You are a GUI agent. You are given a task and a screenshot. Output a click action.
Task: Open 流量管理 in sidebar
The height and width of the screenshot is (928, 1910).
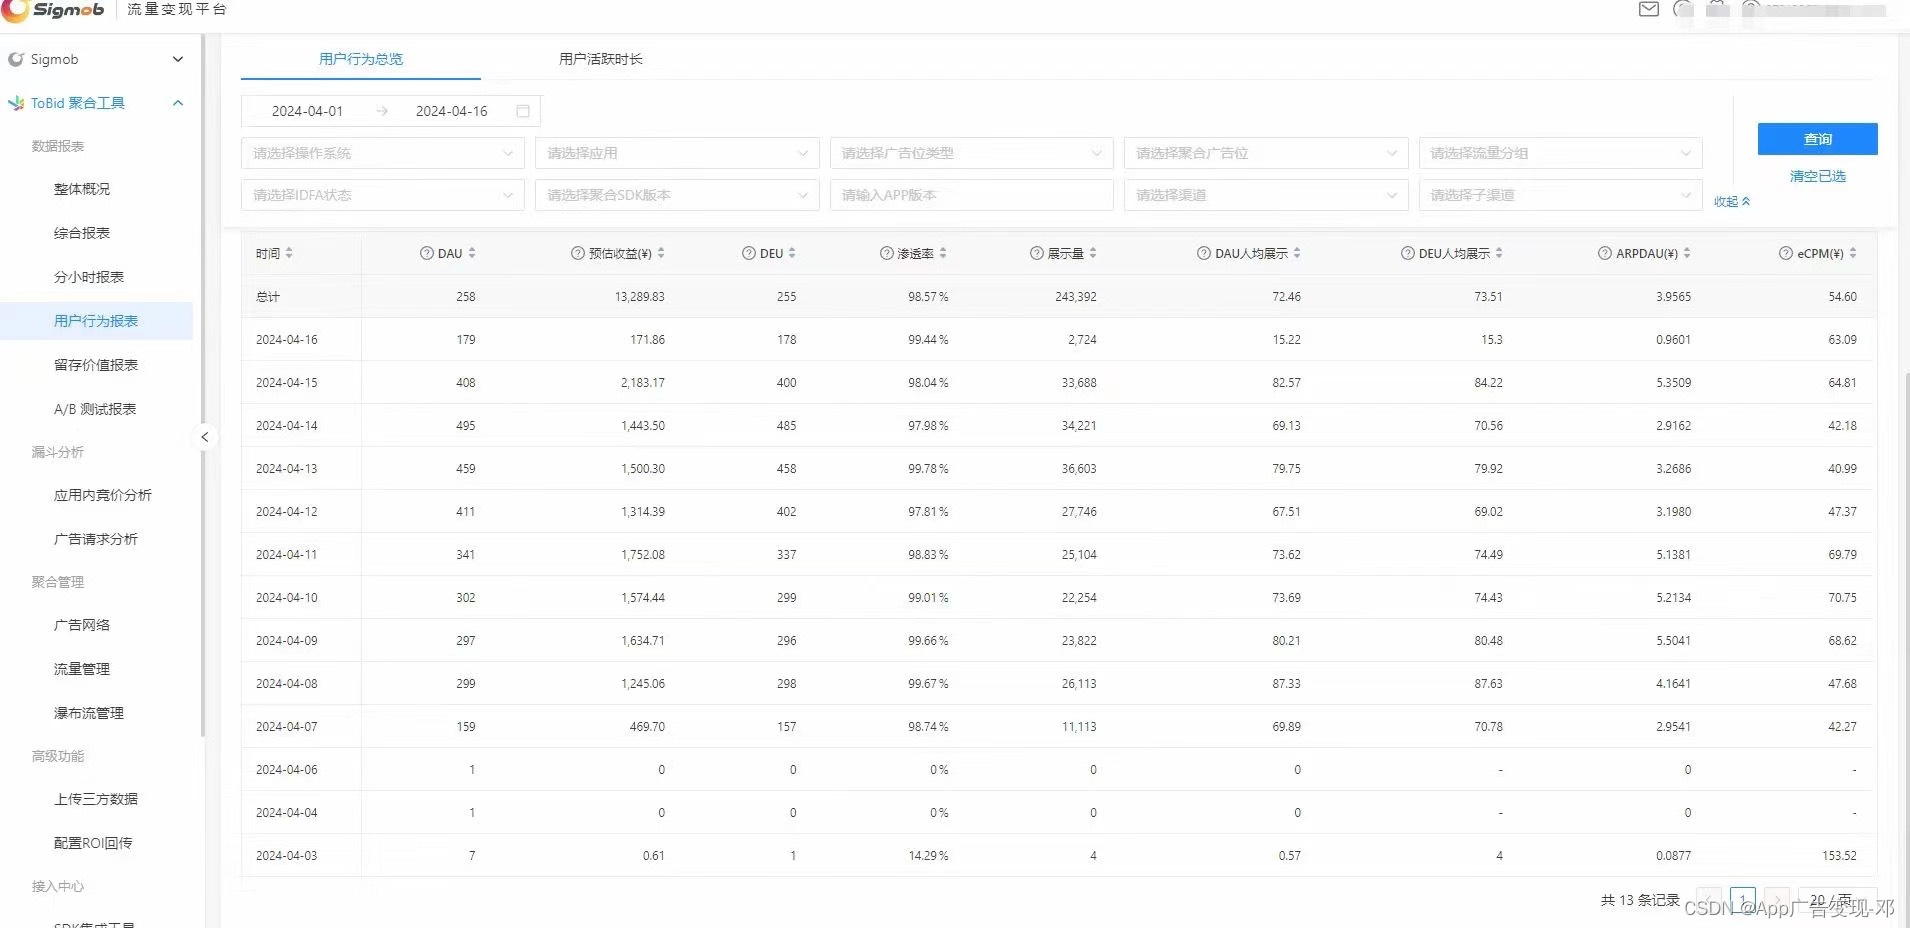pos(82,669)
